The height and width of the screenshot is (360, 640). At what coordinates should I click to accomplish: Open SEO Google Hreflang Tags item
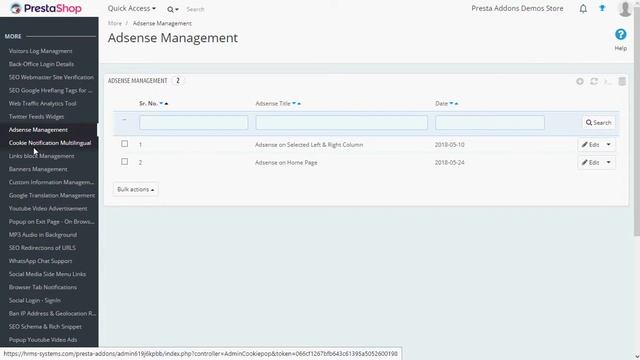click(x=51, y=90)
